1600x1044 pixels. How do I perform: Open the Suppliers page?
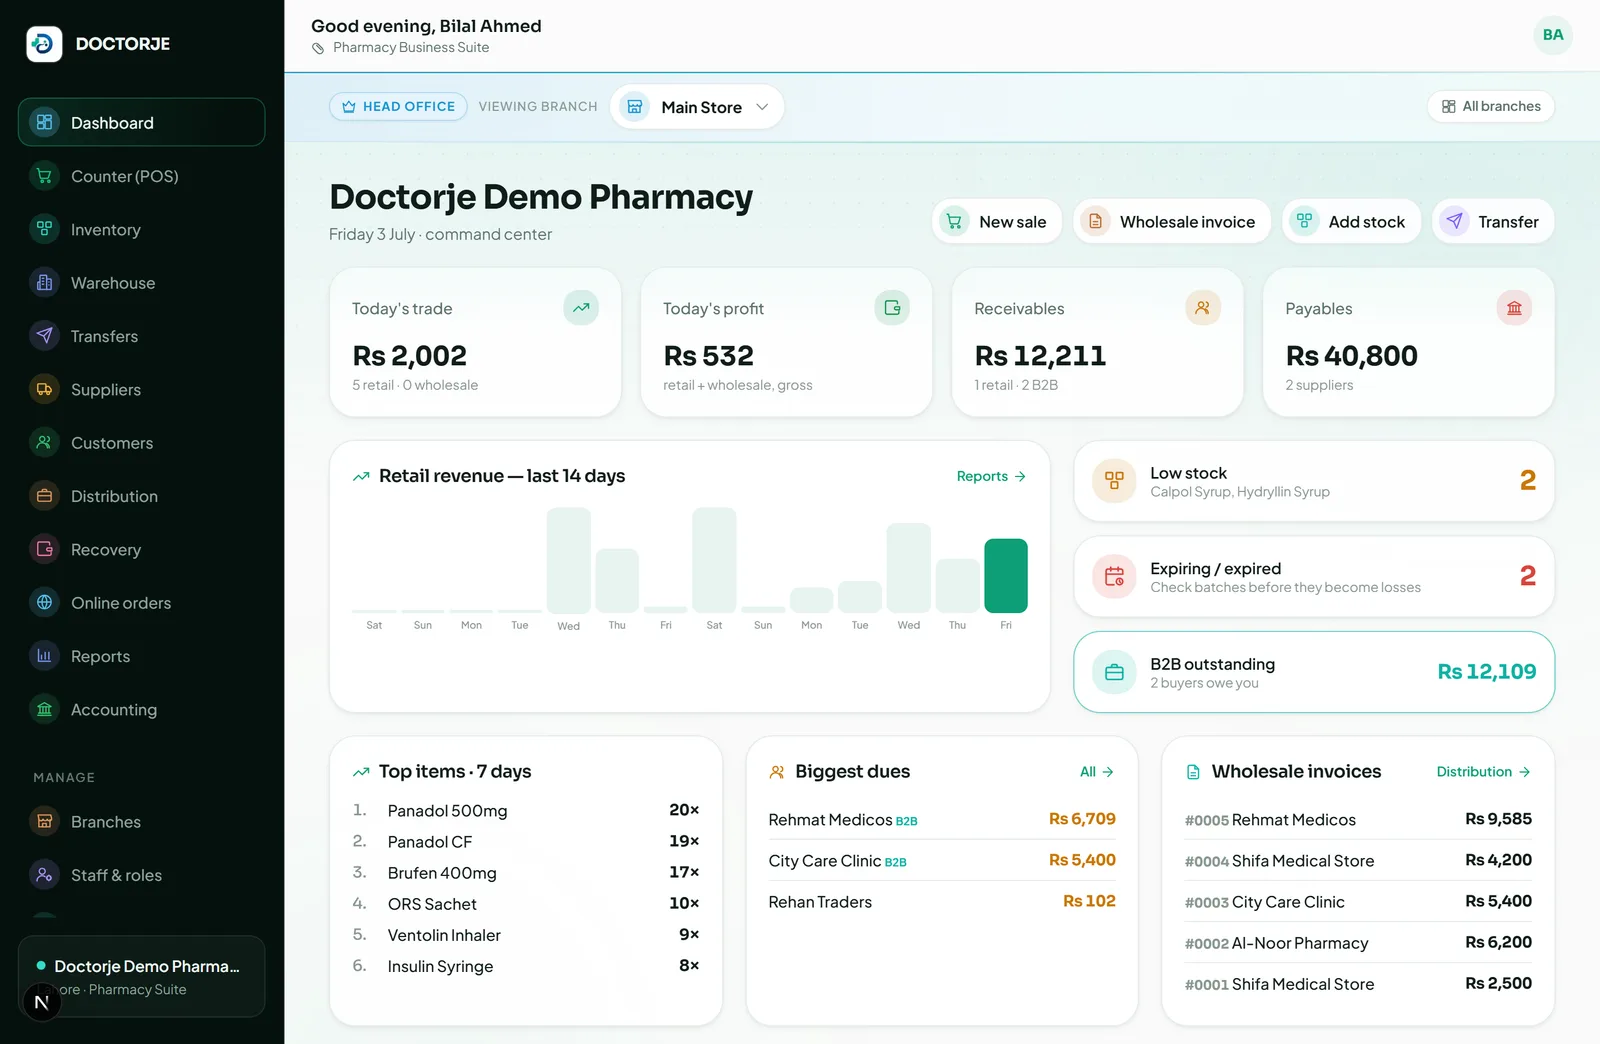tap(141, 389)
